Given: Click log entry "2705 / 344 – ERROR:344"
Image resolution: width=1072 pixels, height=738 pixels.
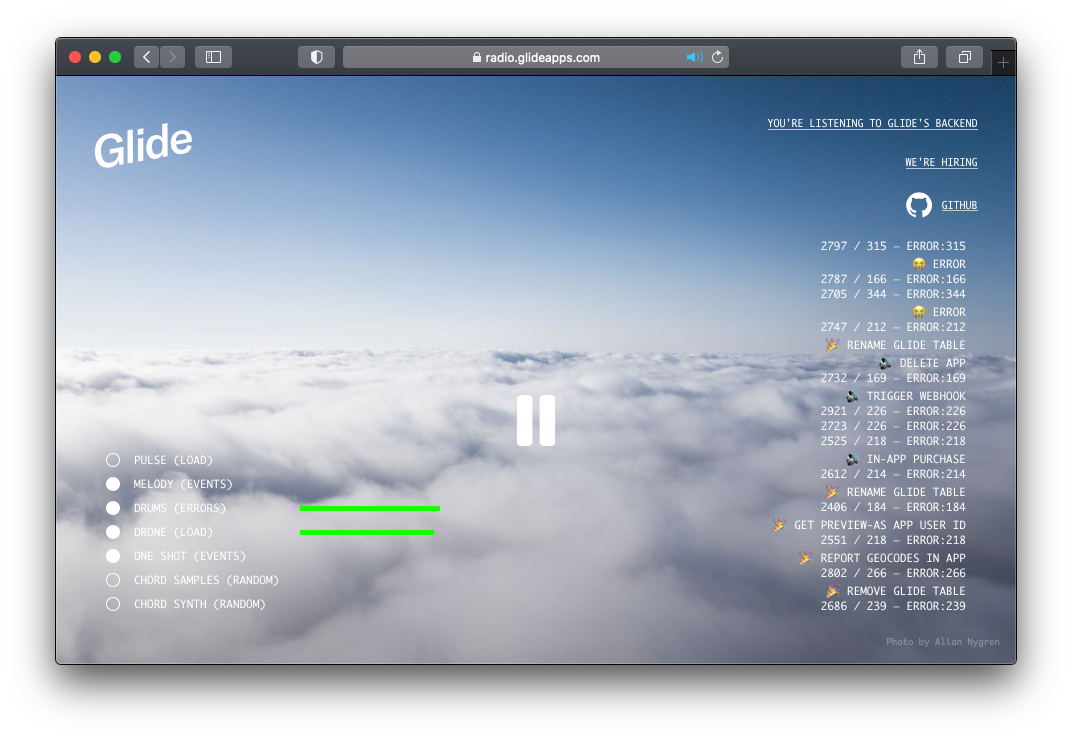Looking at the screenshot, I should [x=893, y=294].
